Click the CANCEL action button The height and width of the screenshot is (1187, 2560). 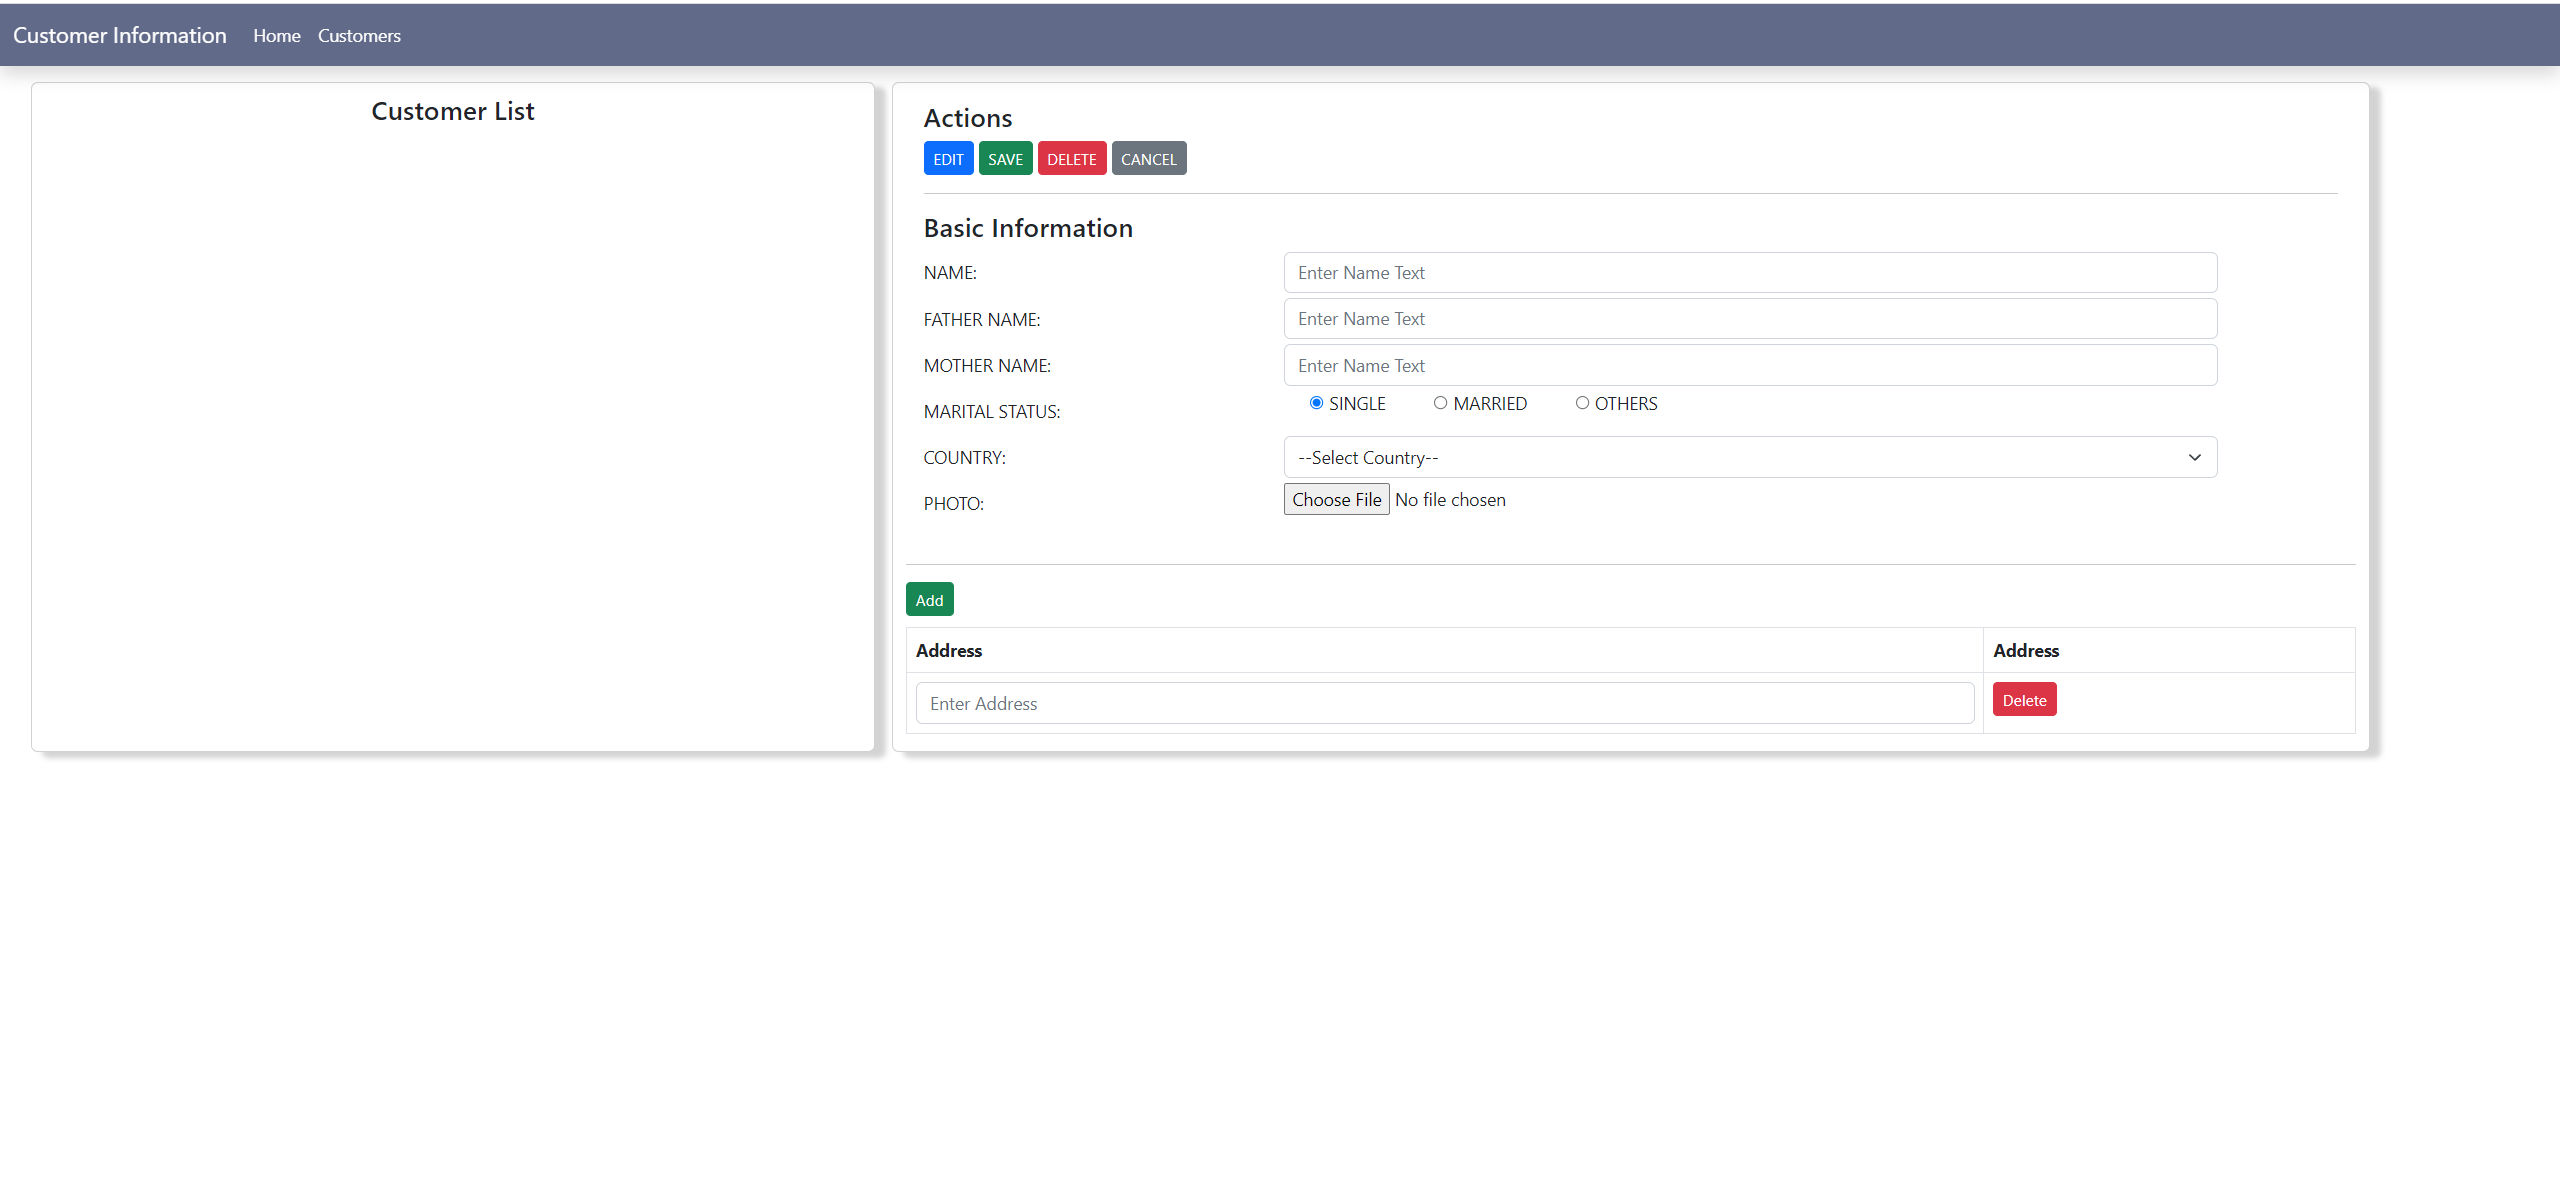tap(1148, 158)
